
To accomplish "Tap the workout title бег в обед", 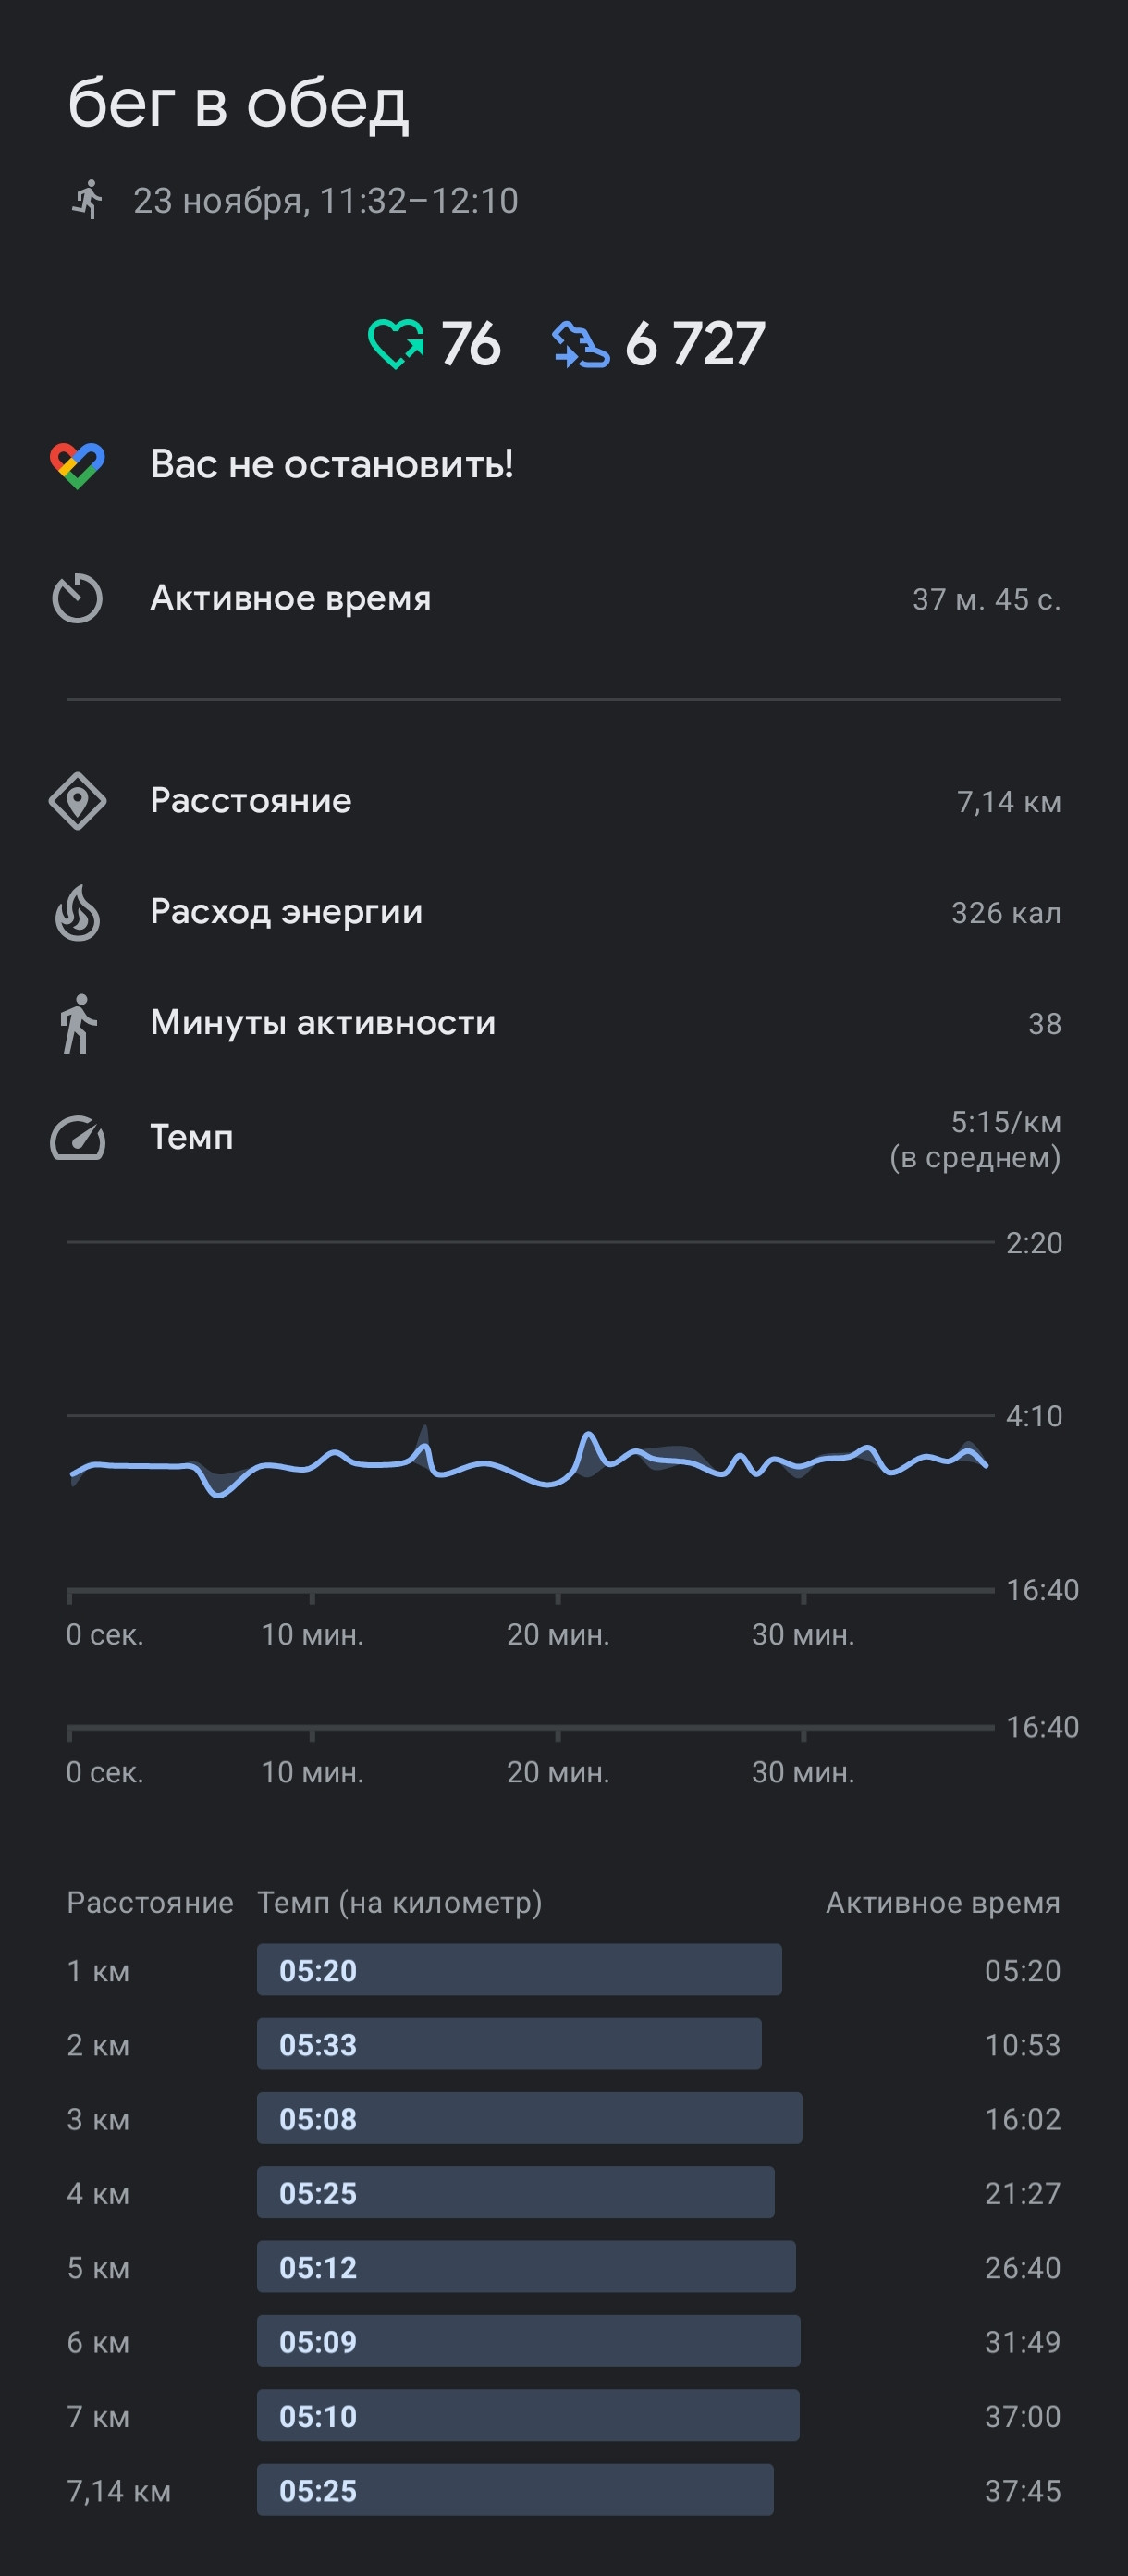I will coord(238,103).
